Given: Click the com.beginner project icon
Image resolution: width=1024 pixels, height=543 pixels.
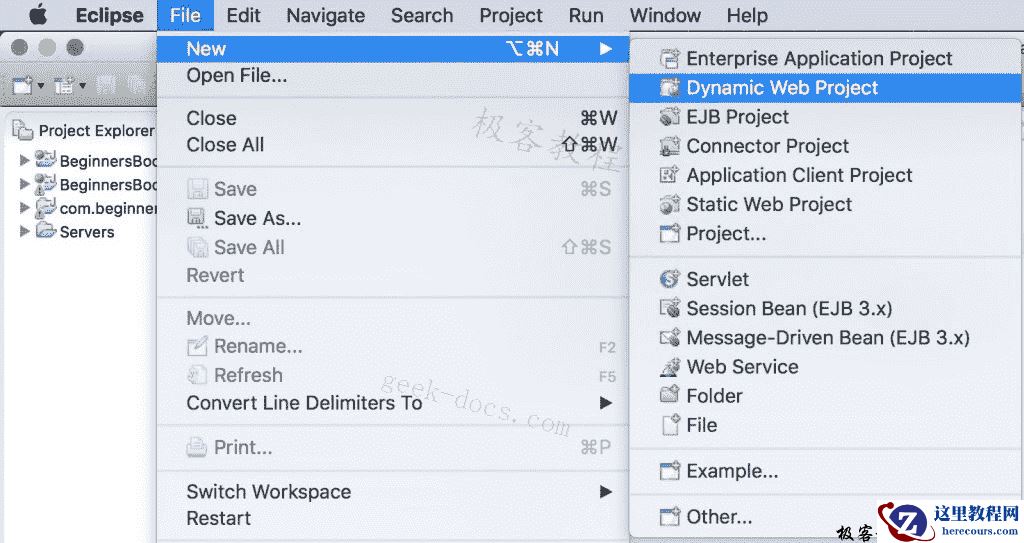Looking at the screenshot, I should 46,208.
